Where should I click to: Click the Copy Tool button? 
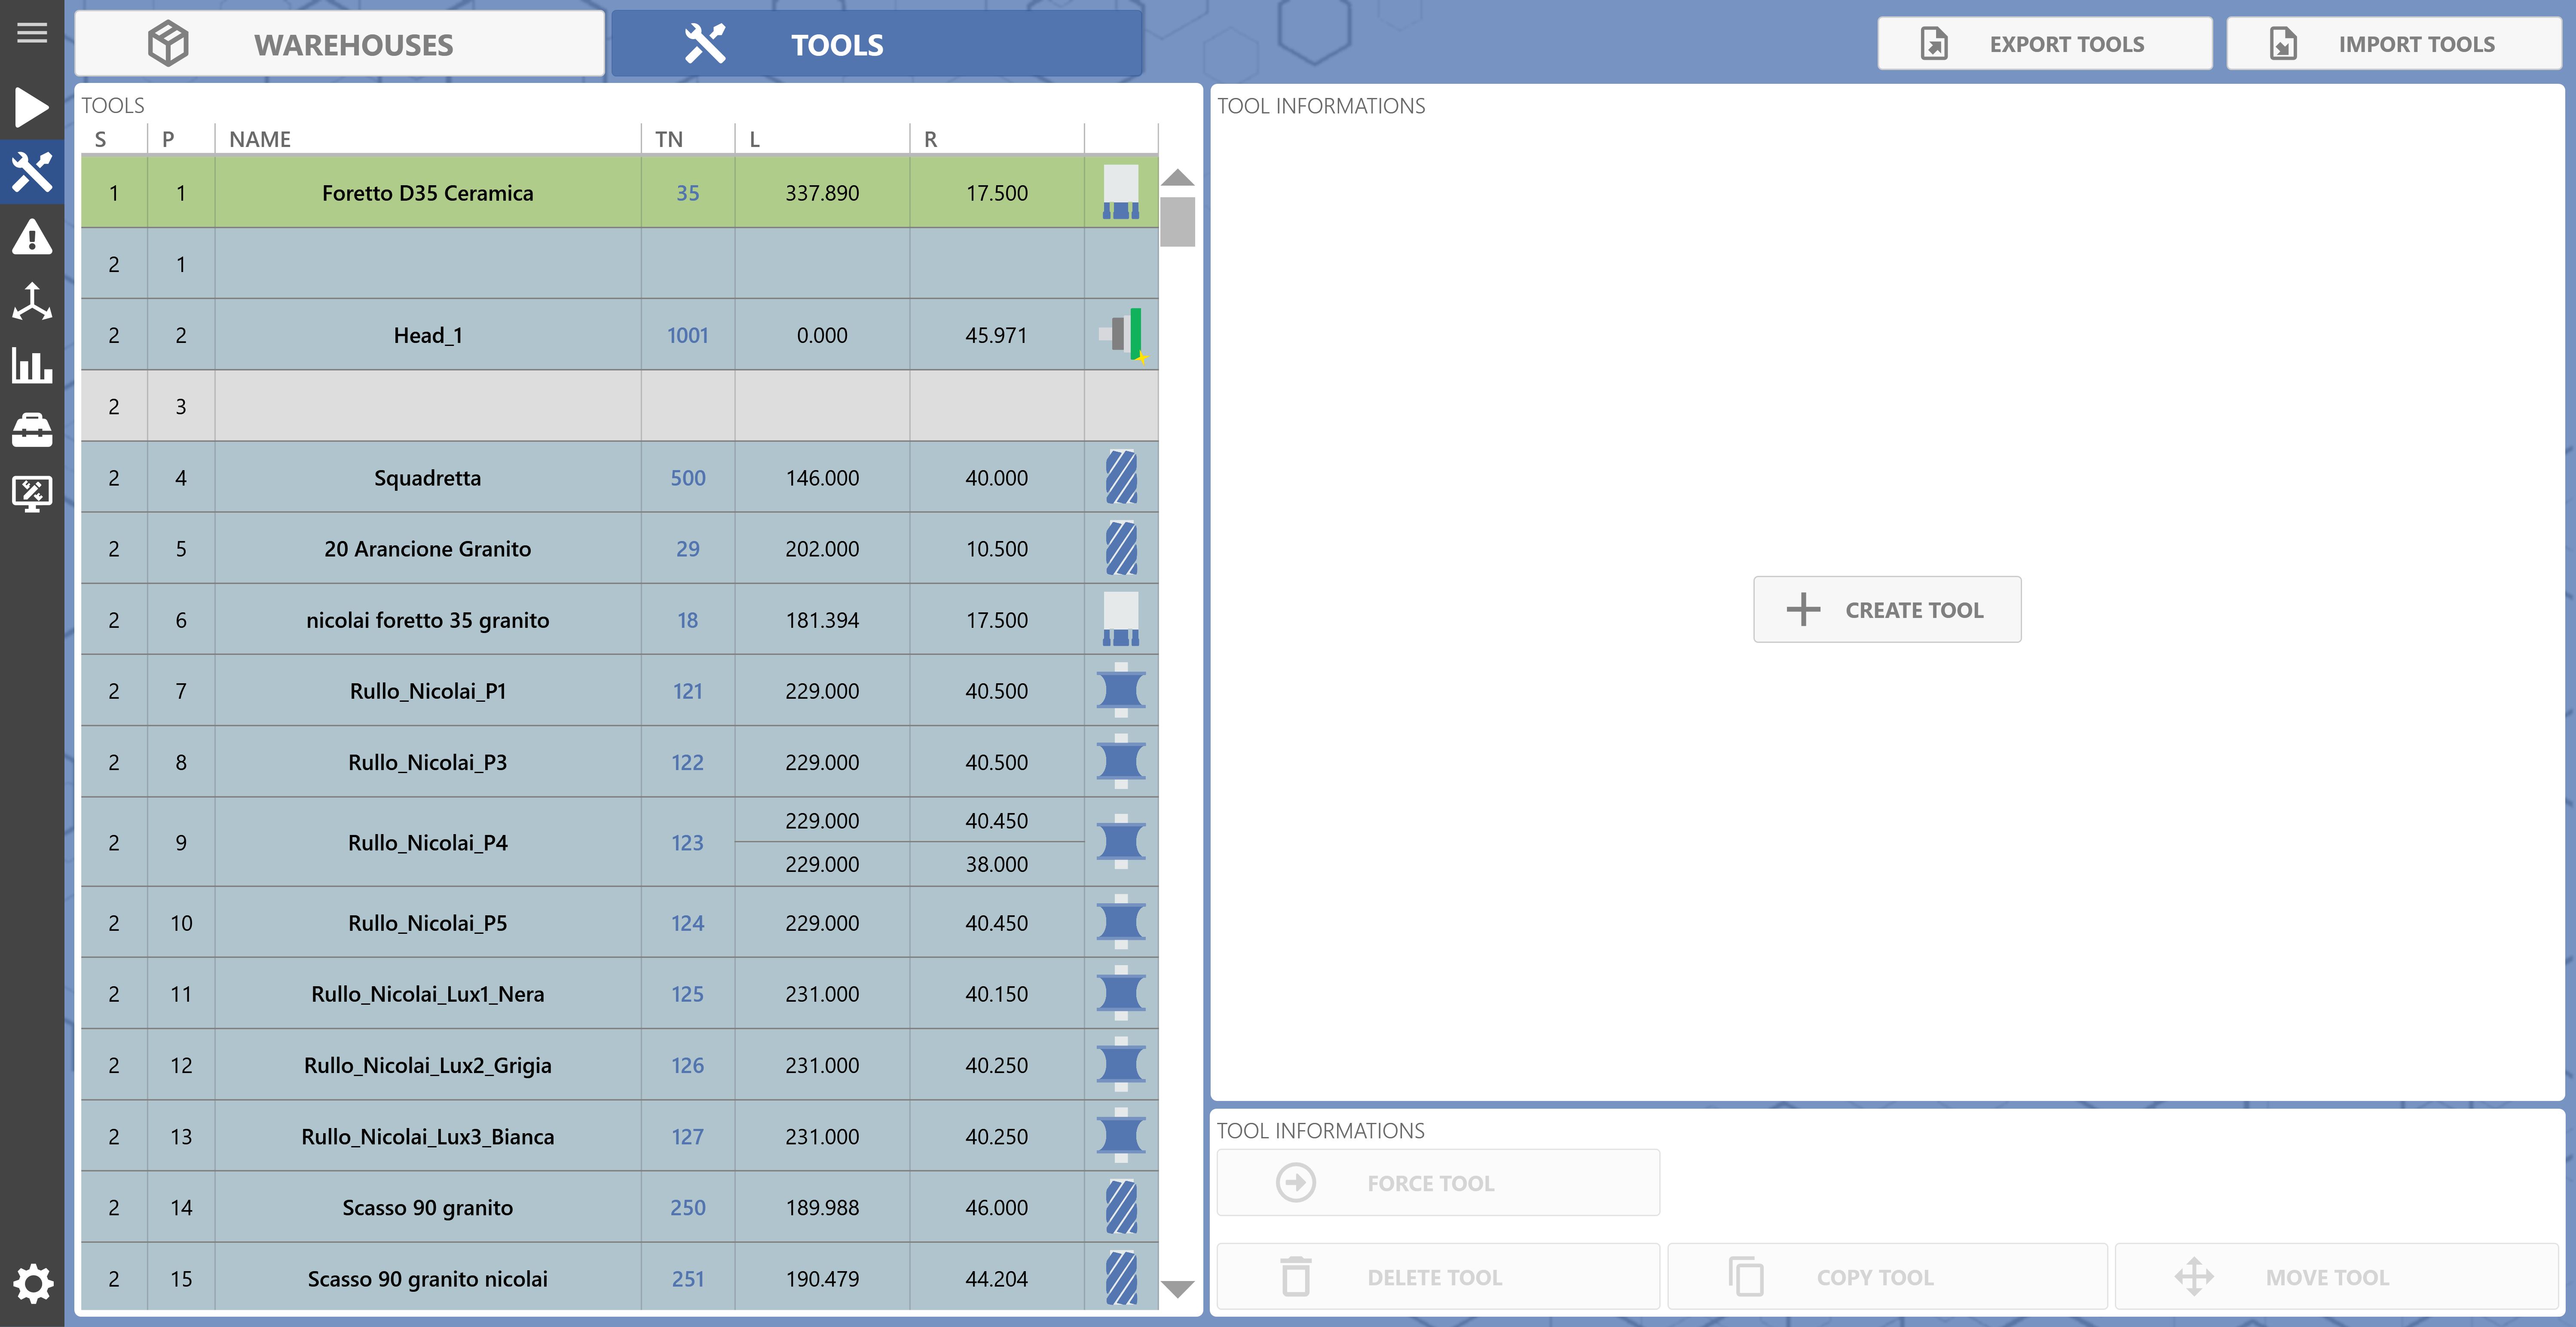pyautogui.click(x=1887, y=1277)
